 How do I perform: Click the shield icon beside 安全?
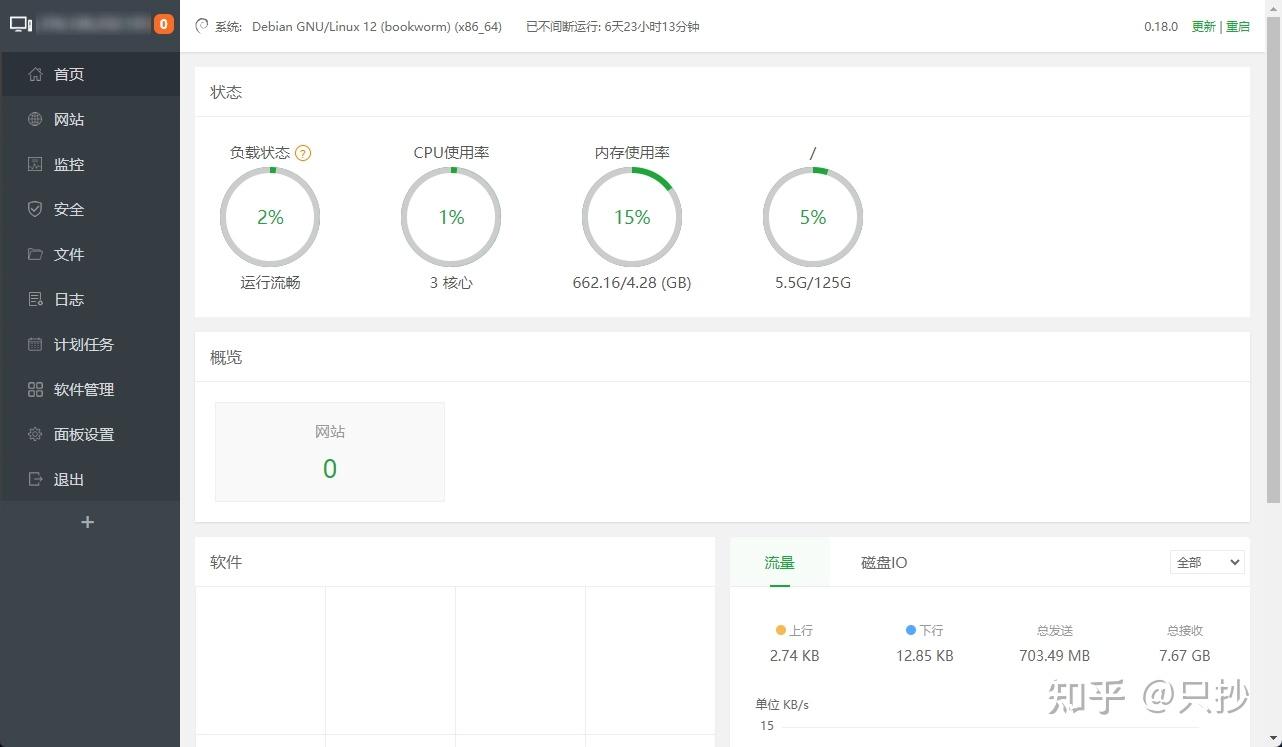[x=35, y=209]
